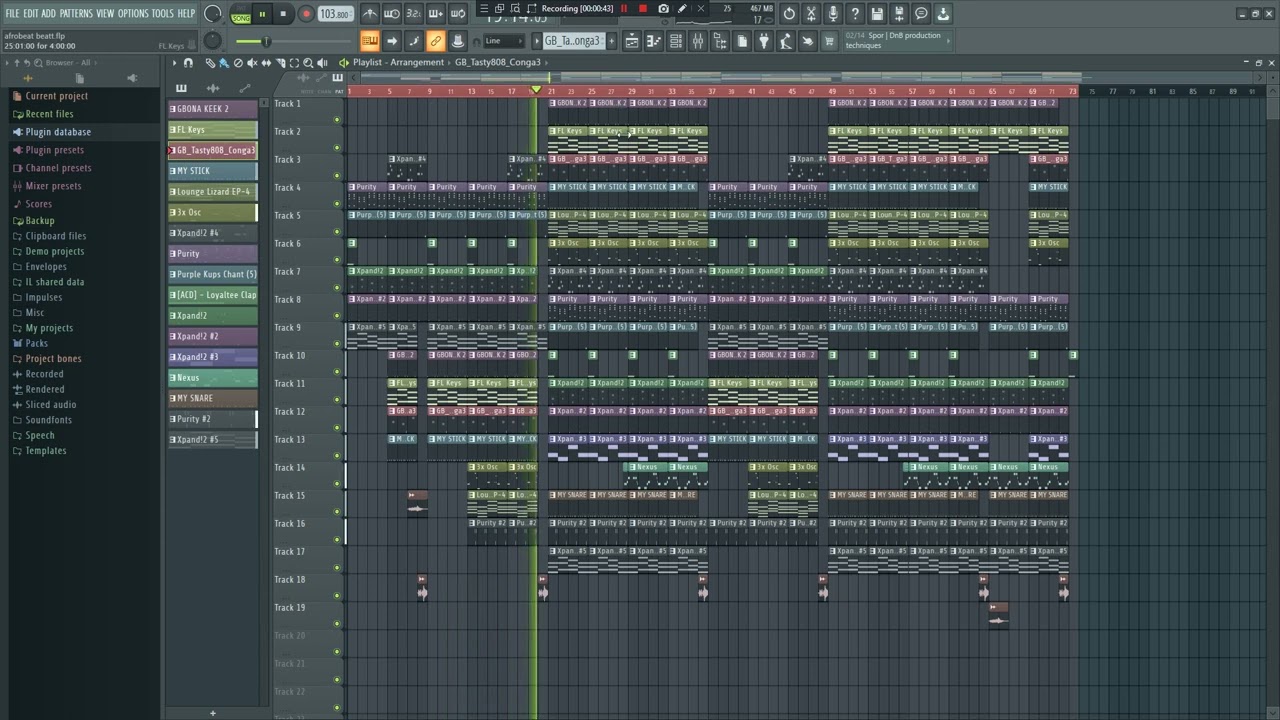Click the tempo display 103.800
Image resolution: width=1280 pixels, height=720 pixels.
click(x=335, y=14)
